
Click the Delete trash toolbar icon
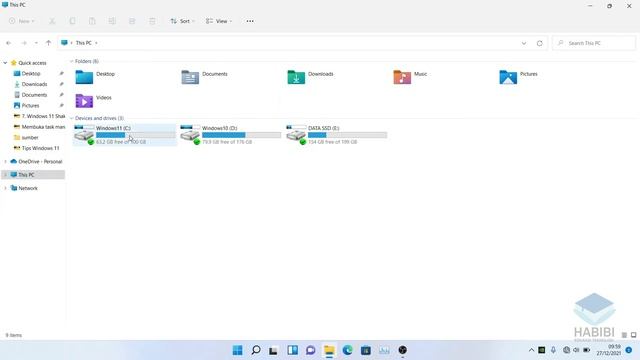[x=152, y=21]
